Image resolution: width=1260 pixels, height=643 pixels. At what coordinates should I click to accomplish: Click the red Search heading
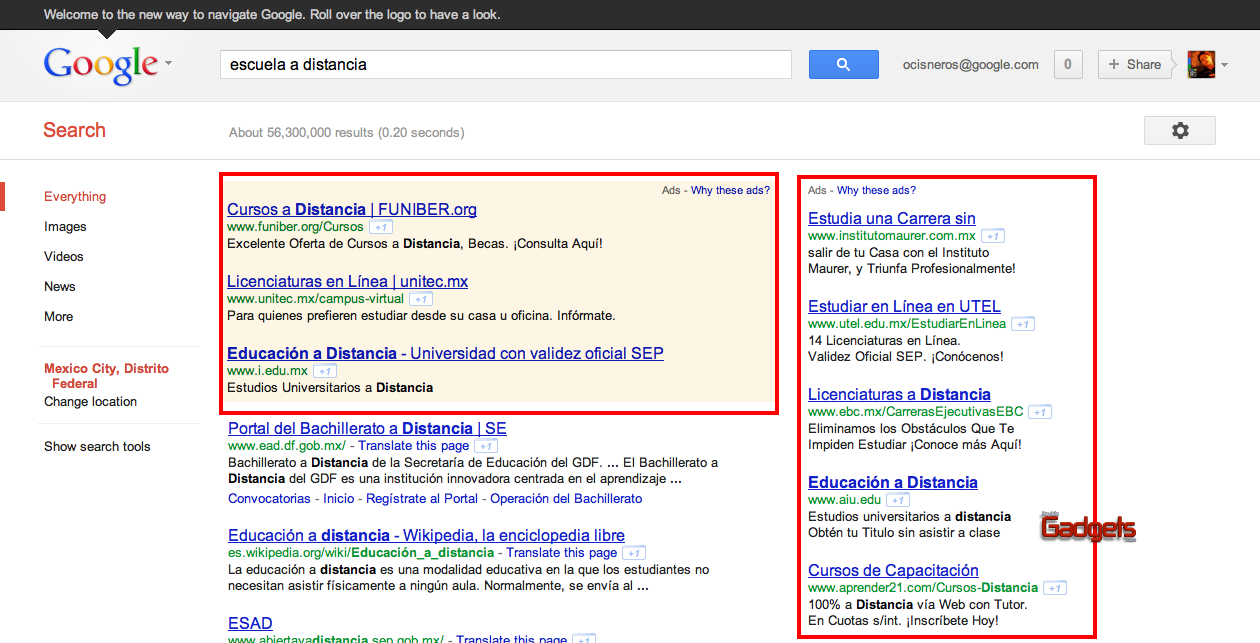74,130
